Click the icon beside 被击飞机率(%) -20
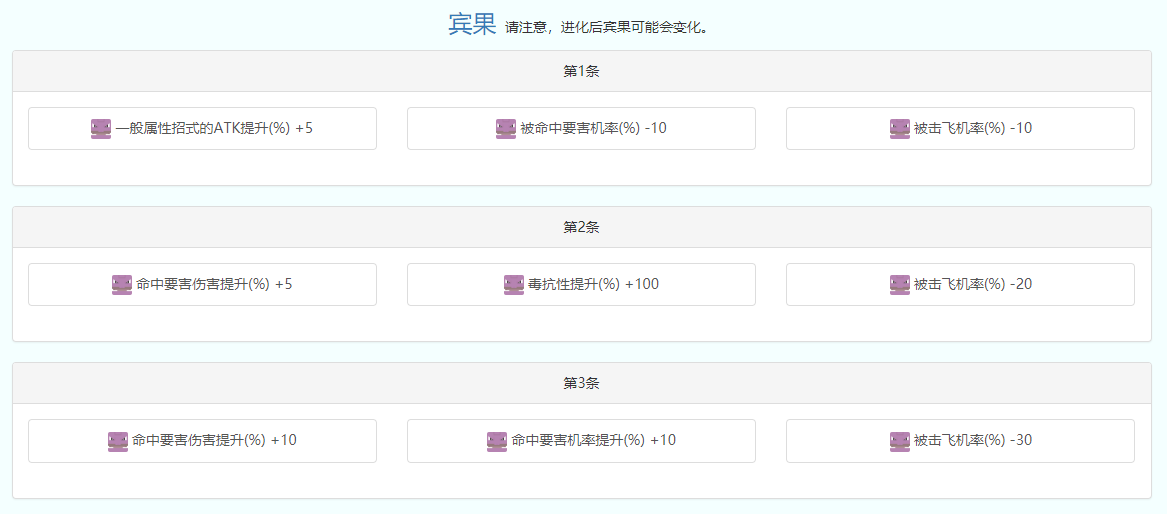 click(900, 285)
